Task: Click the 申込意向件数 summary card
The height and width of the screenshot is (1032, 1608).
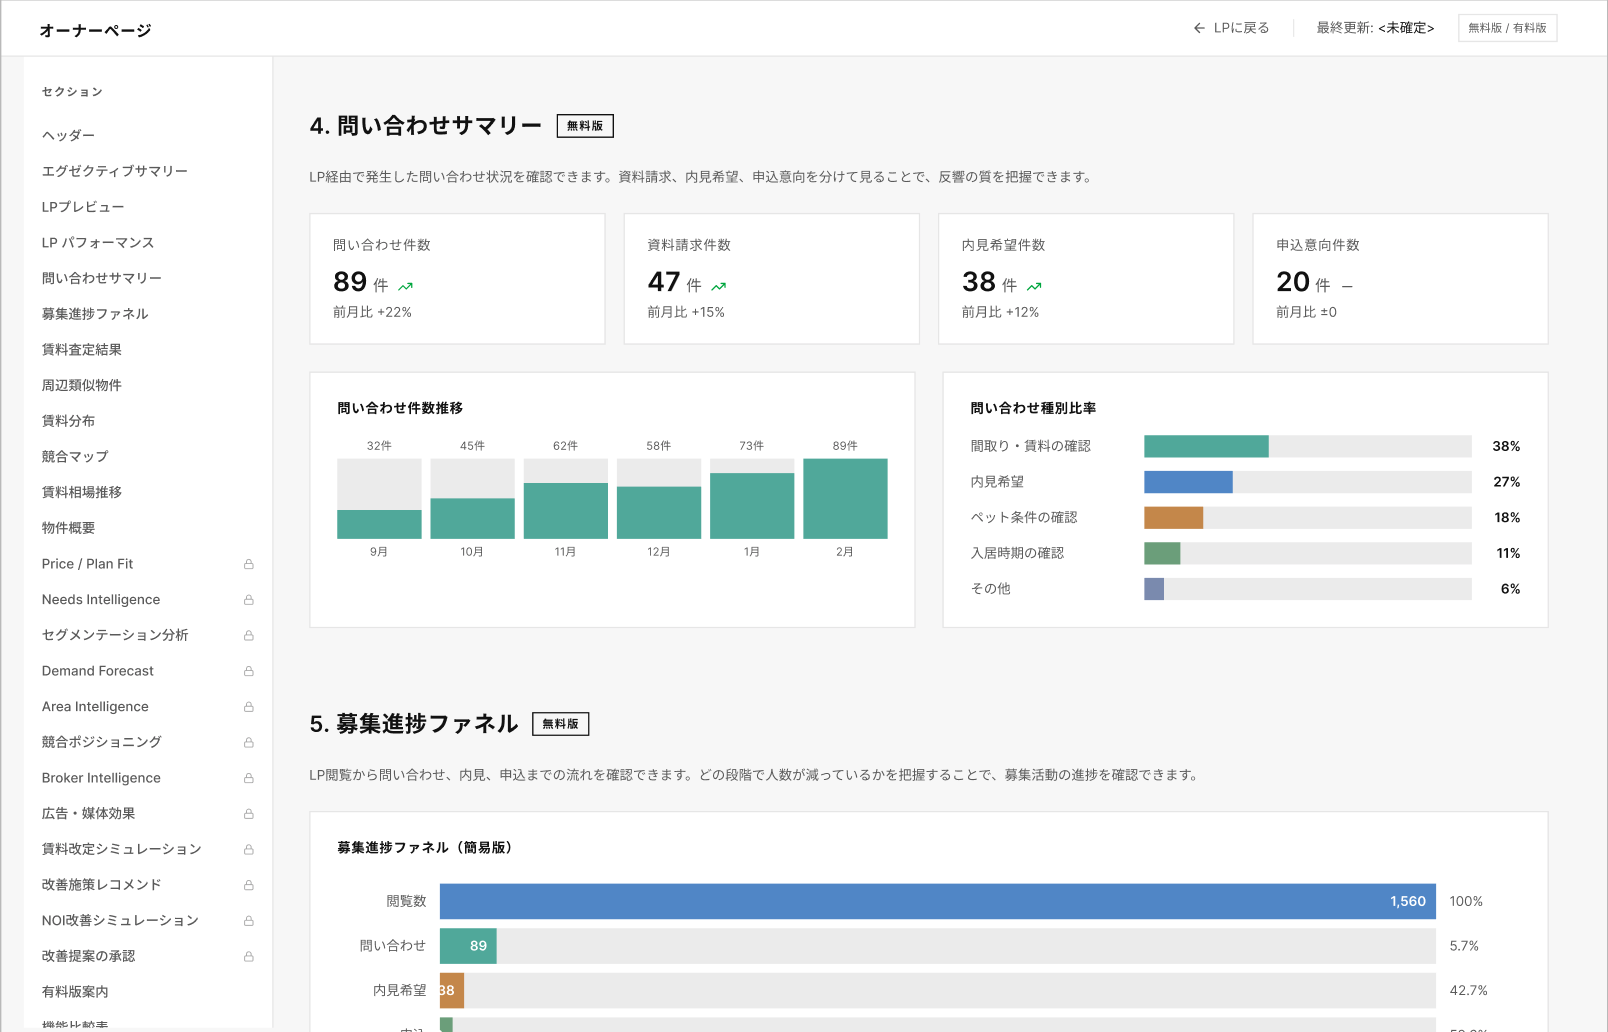Action: (1400, 279)
